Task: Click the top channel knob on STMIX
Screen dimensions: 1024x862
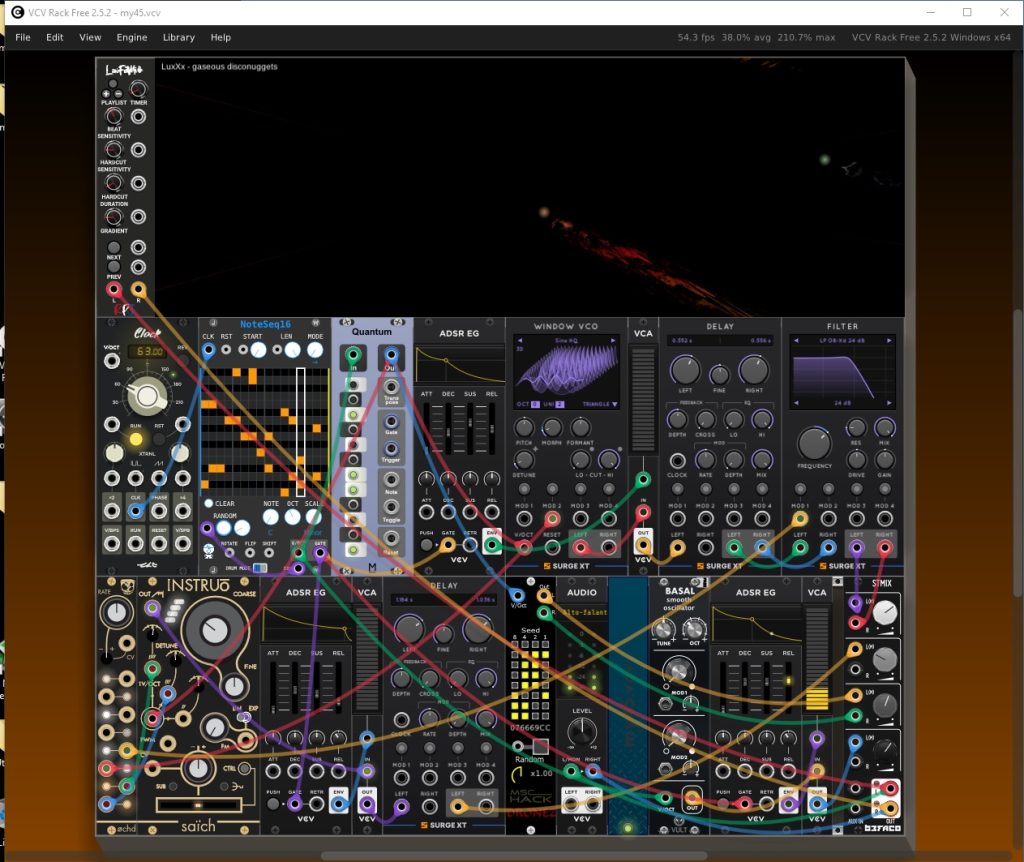Action: (885, 613)
